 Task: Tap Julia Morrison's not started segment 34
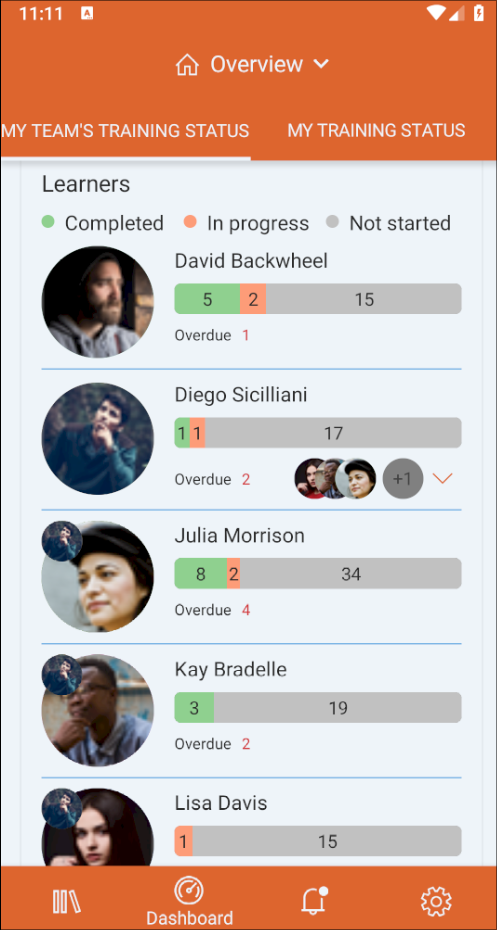351,574
